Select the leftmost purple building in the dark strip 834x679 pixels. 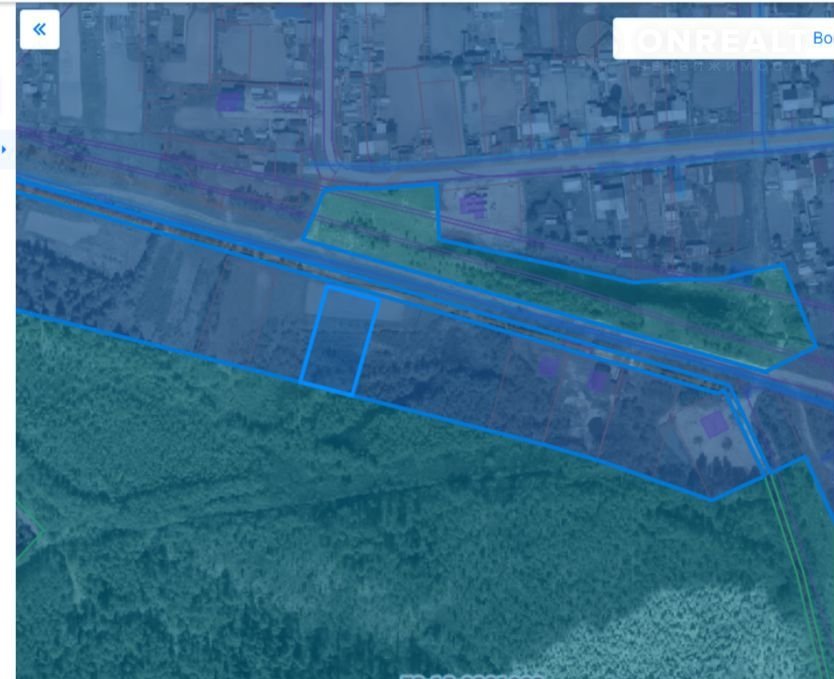548,366
